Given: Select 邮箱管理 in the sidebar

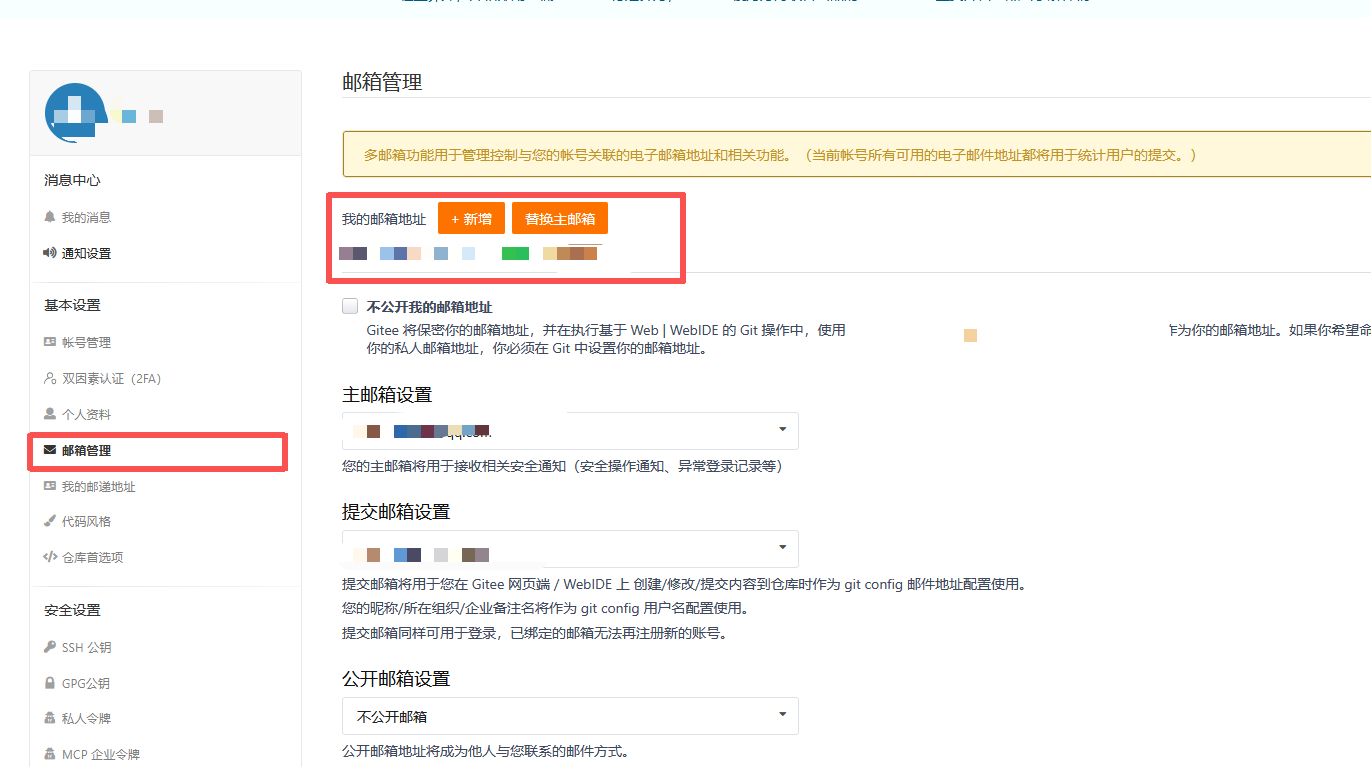Looking at the screenshot, I should (86, 450).
